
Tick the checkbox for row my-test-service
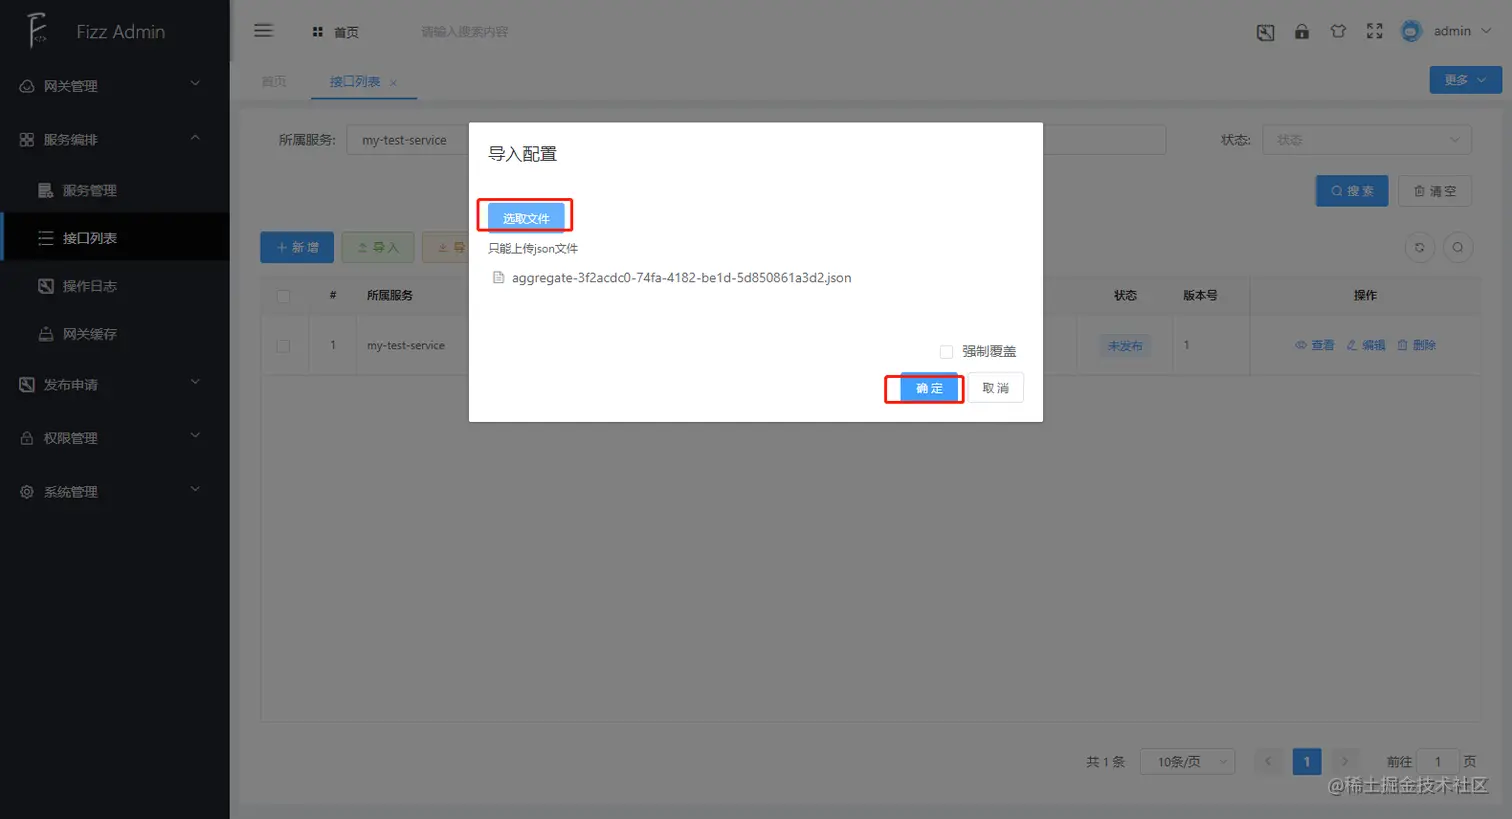click(x=284, y=346)
